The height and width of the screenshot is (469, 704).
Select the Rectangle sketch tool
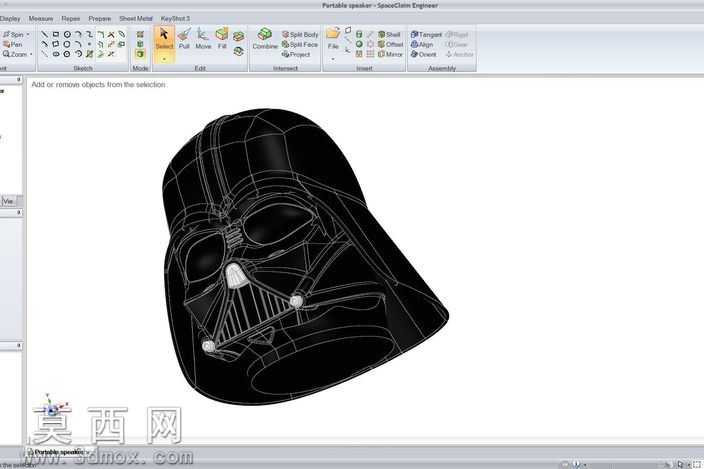tap(56, 34)
